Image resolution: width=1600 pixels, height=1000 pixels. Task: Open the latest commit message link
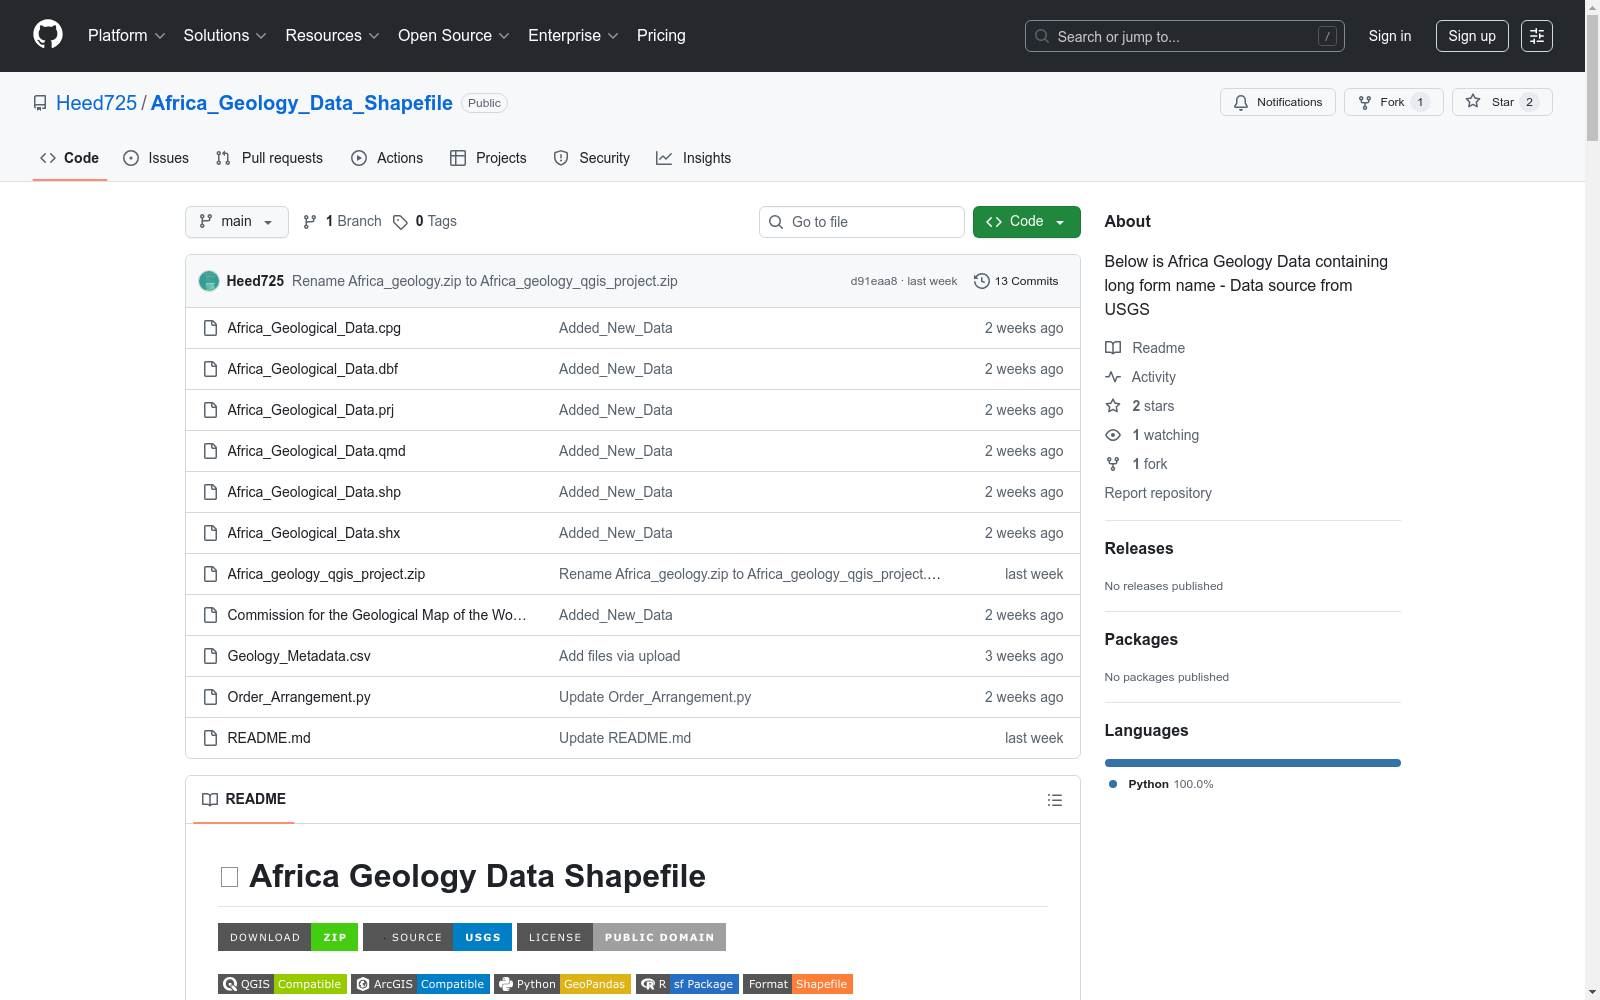(485, 281)
